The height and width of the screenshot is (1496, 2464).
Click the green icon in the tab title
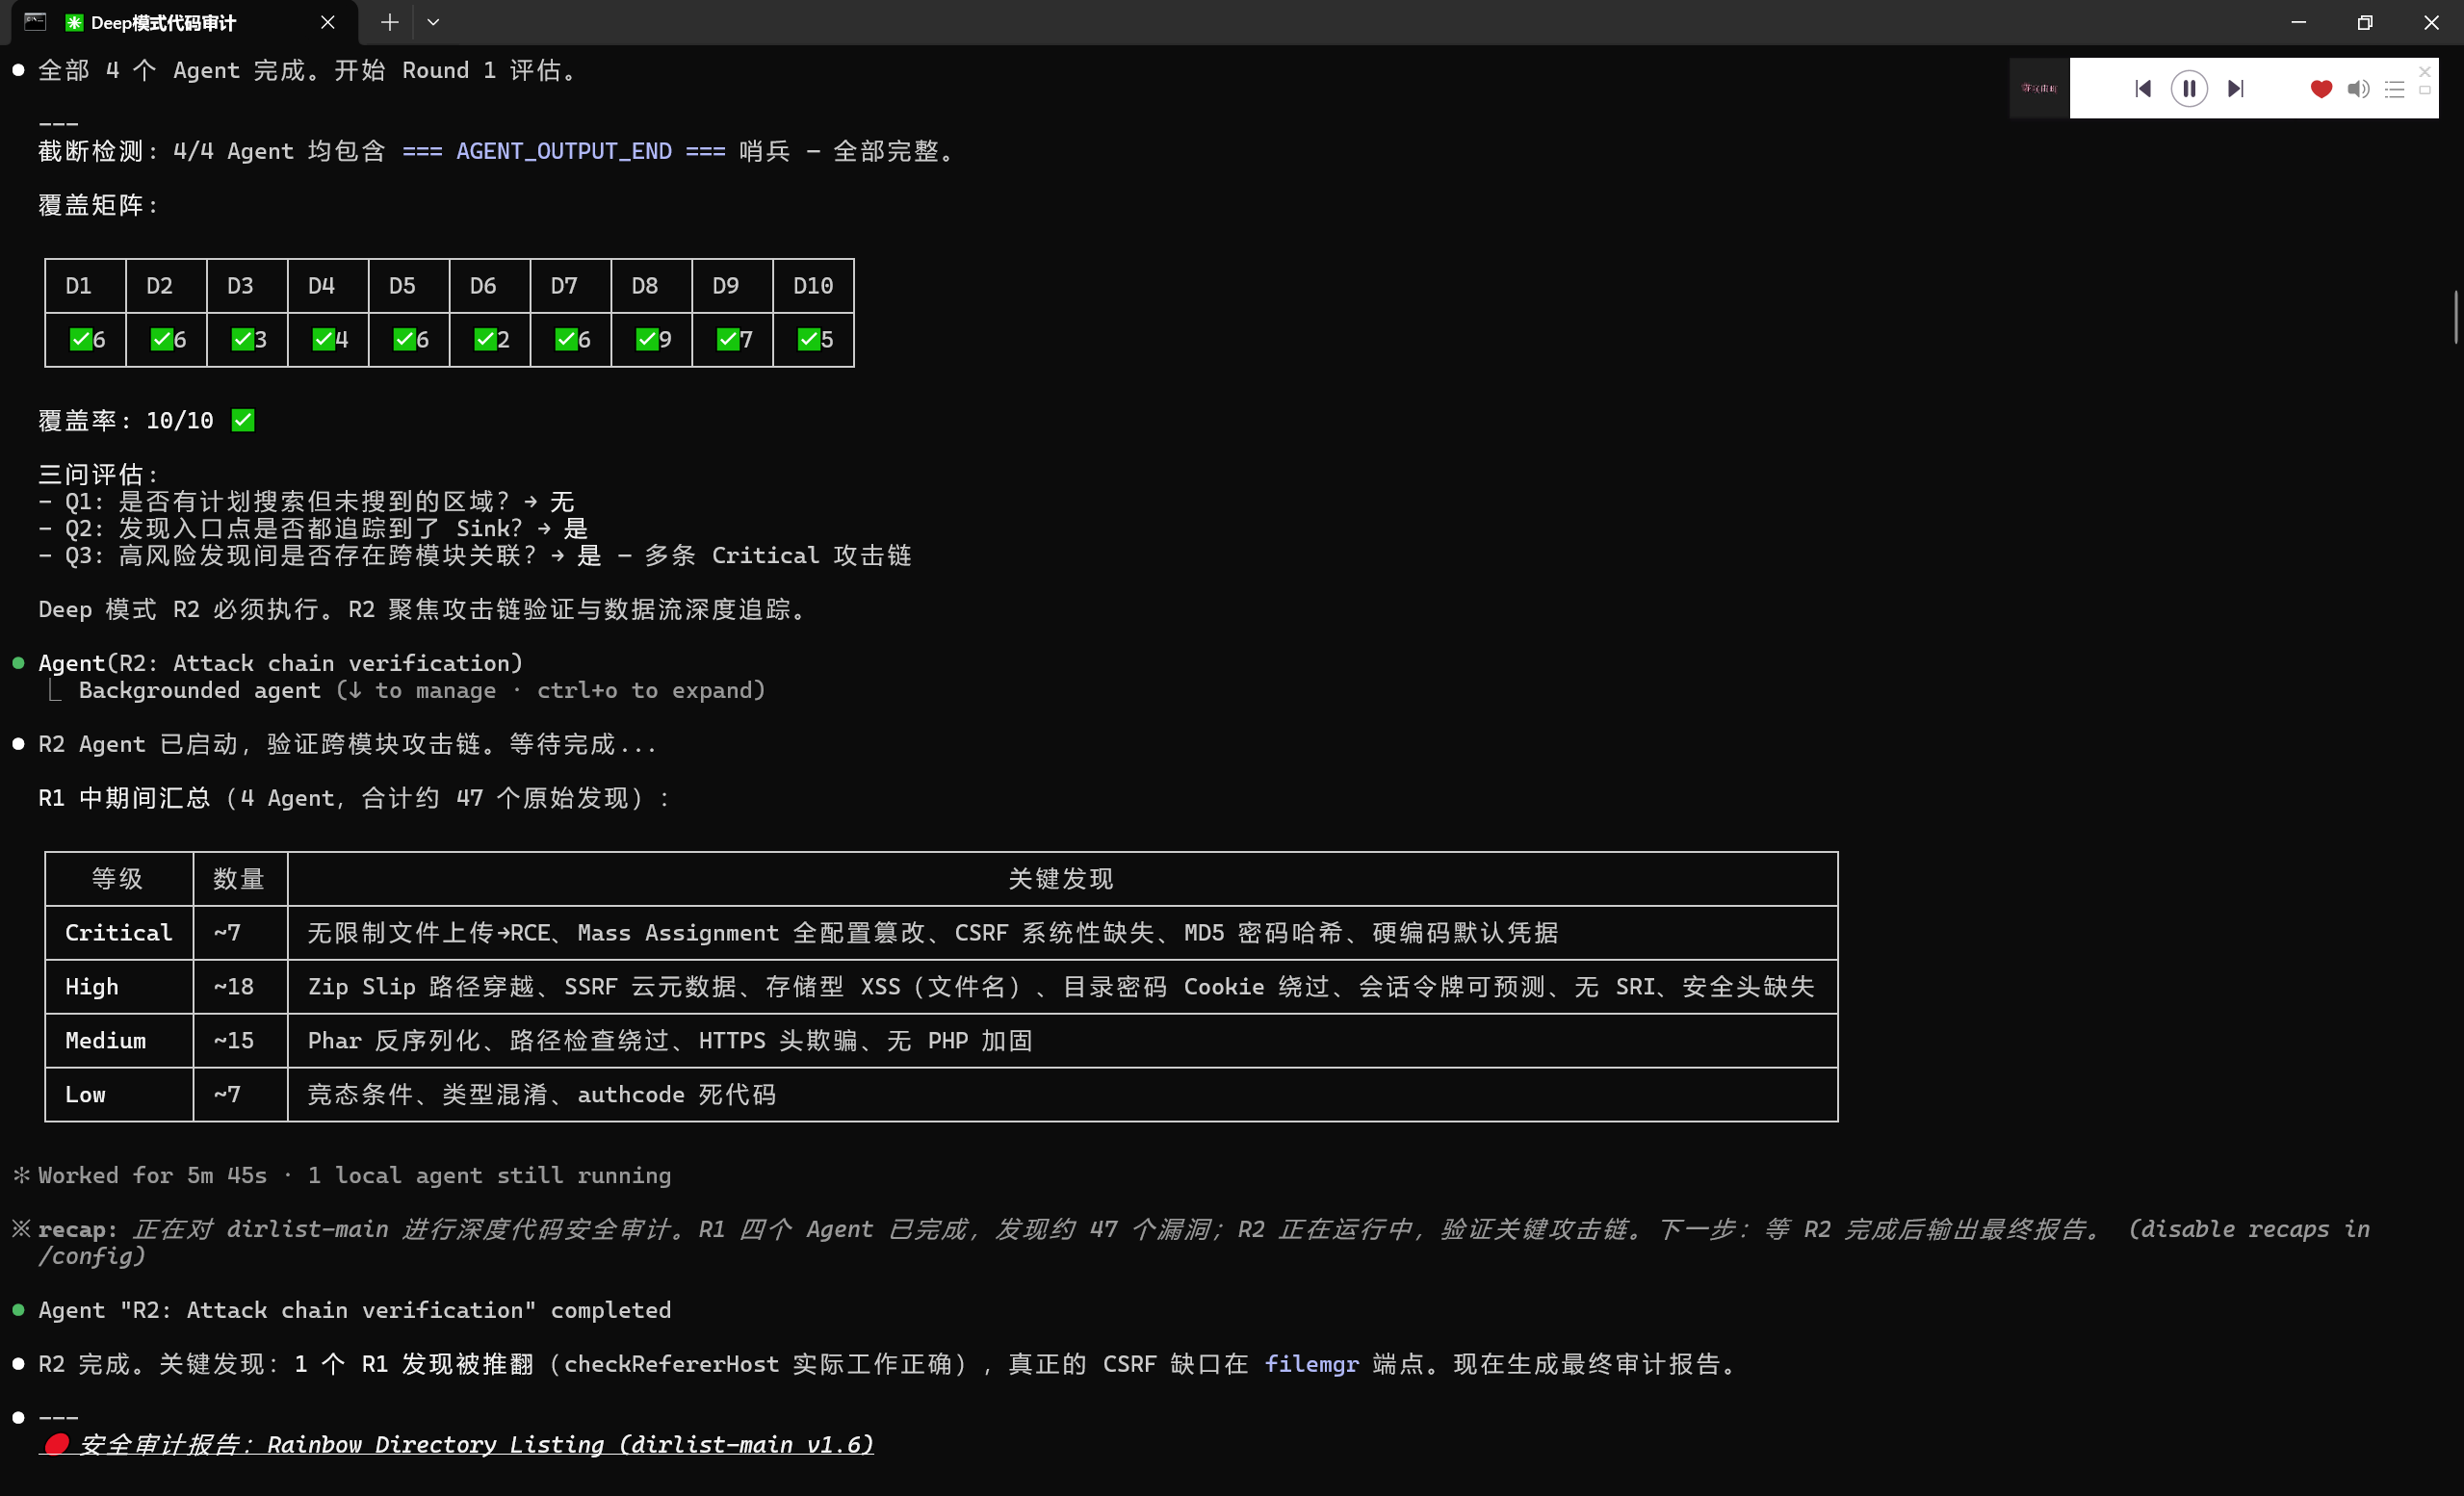[74, 22]
